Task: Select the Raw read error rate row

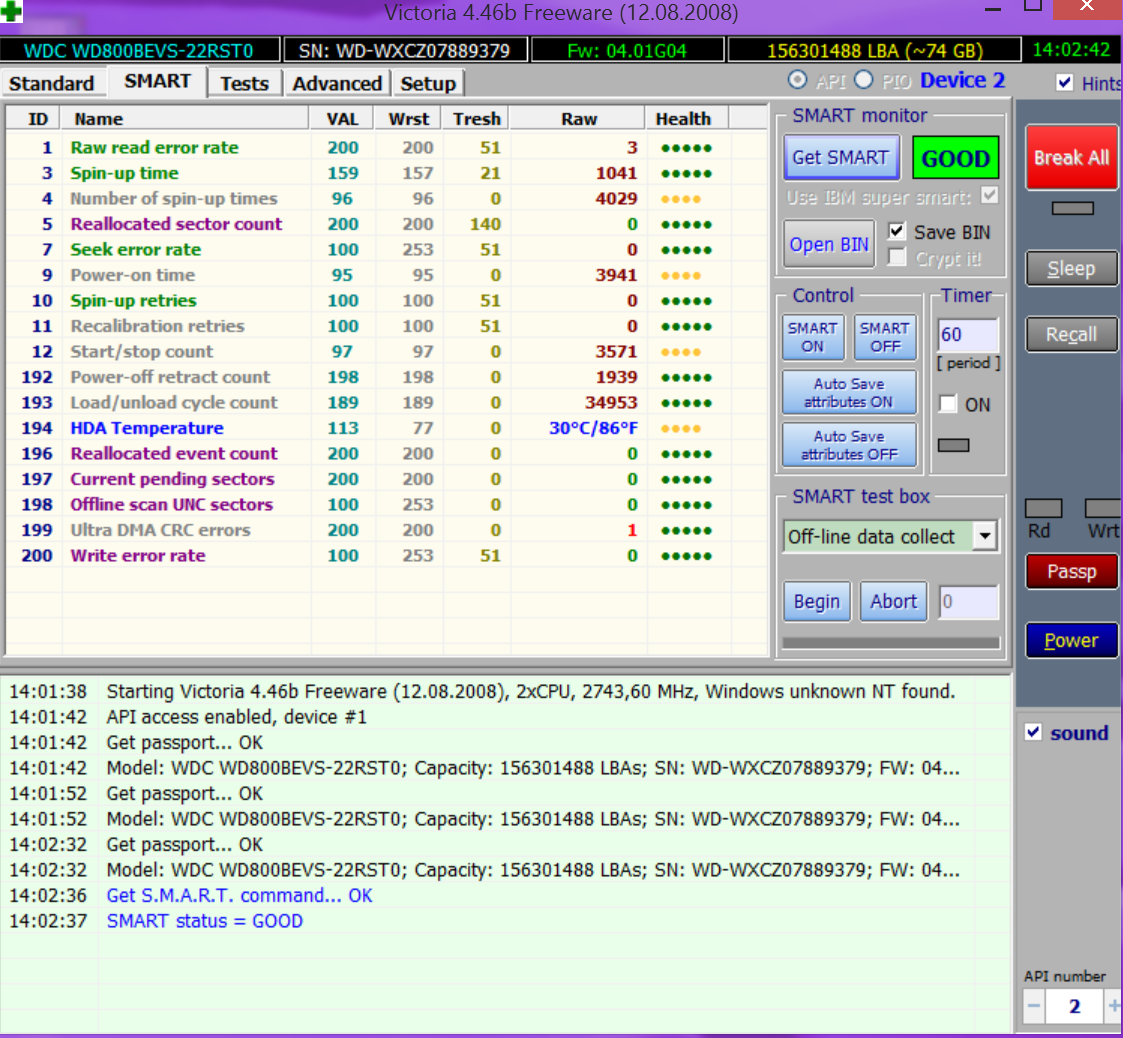Action: pyautogui.click(x=387, y=148)
